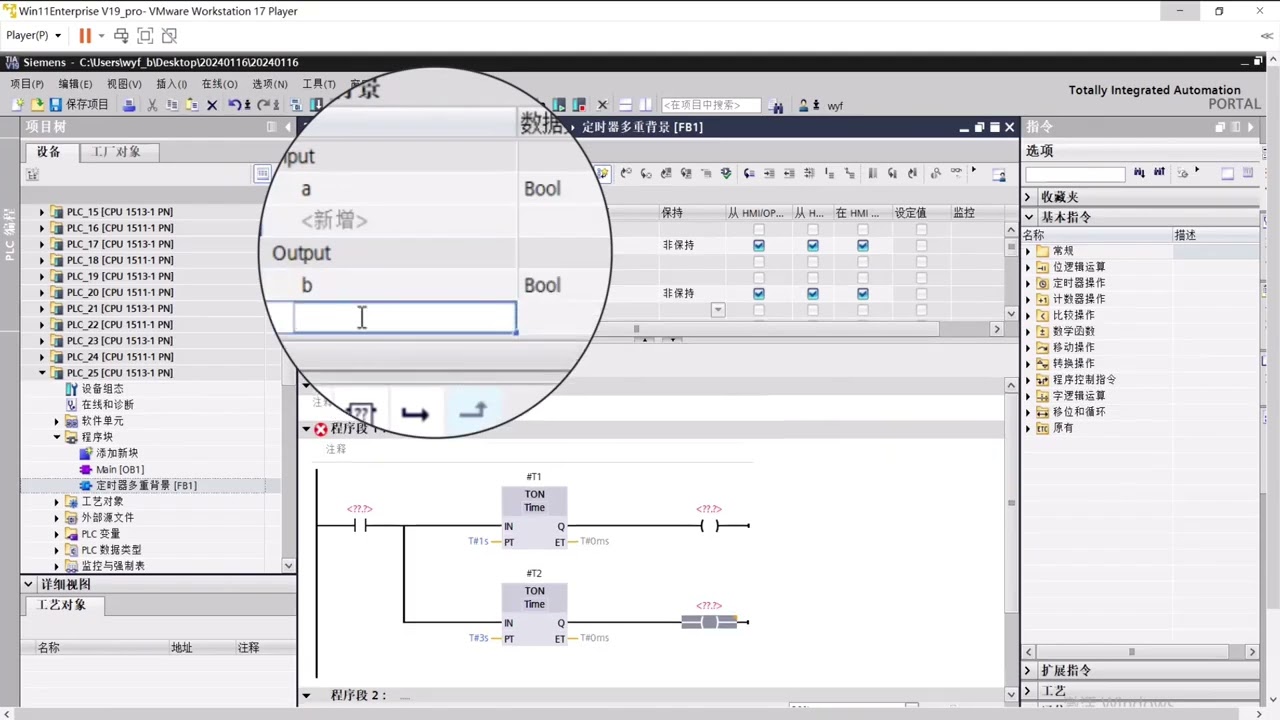Click the split editor horizontally icon
Image resolution: width=1280 pixels, height=720 pixels.
[625, 105]
